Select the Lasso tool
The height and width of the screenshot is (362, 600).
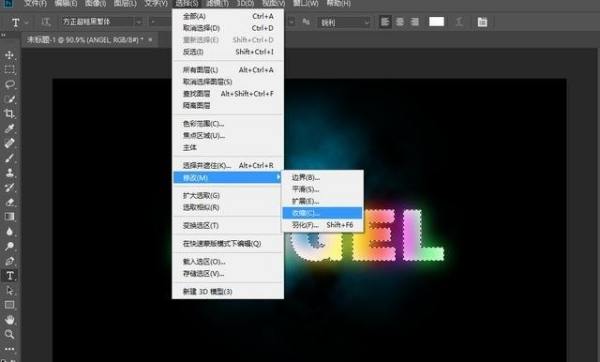[10, 84]
